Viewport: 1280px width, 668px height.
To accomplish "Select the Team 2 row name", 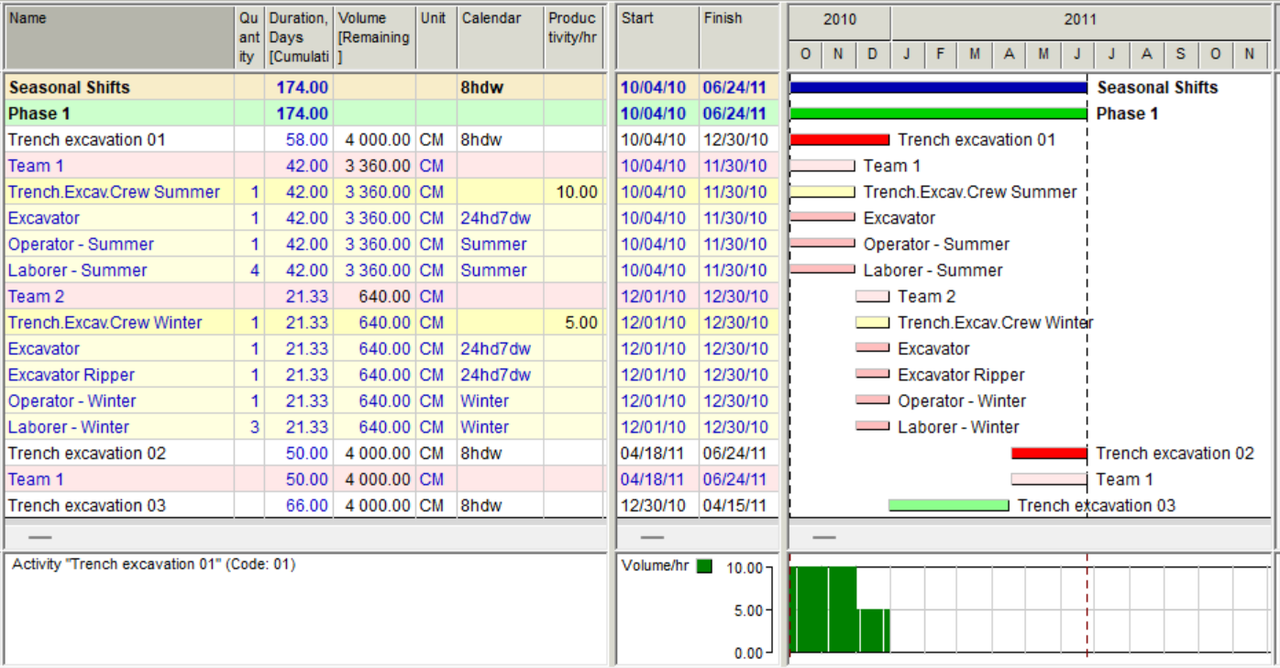I will click(36, 297).
